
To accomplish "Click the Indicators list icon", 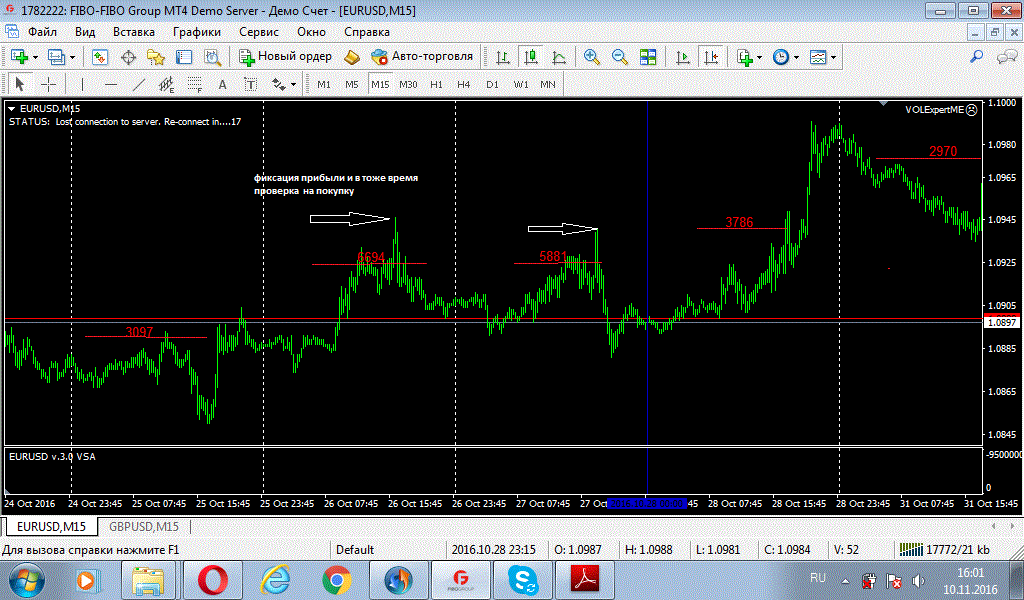I will [x=744, y=57].
